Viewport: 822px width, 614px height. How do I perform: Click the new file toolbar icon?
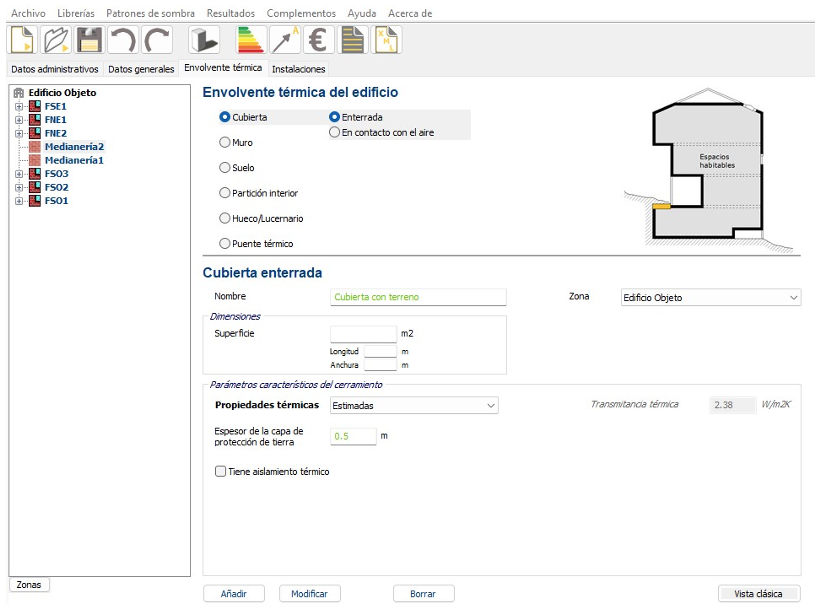pyautogui.click(x=22, y=40)
